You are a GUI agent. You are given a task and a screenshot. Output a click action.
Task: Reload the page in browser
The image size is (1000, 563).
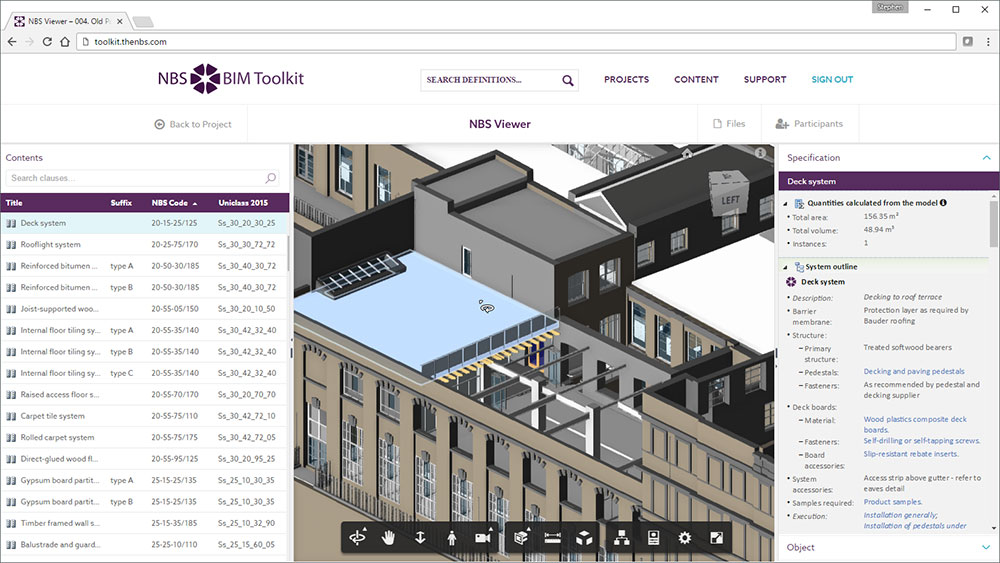click(47, 41)
